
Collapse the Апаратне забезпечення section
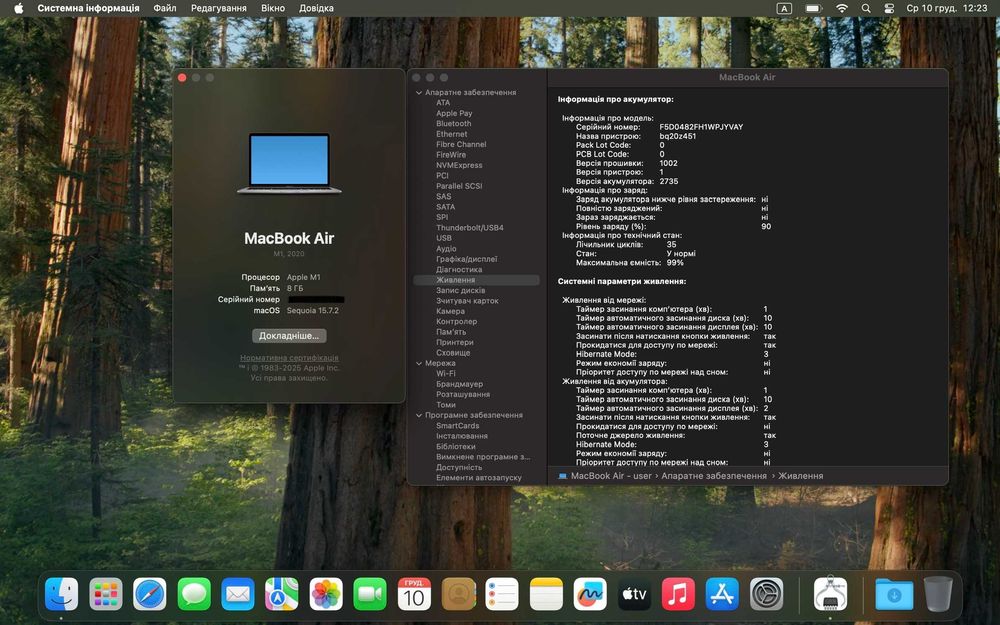click(x=419, y=92)
